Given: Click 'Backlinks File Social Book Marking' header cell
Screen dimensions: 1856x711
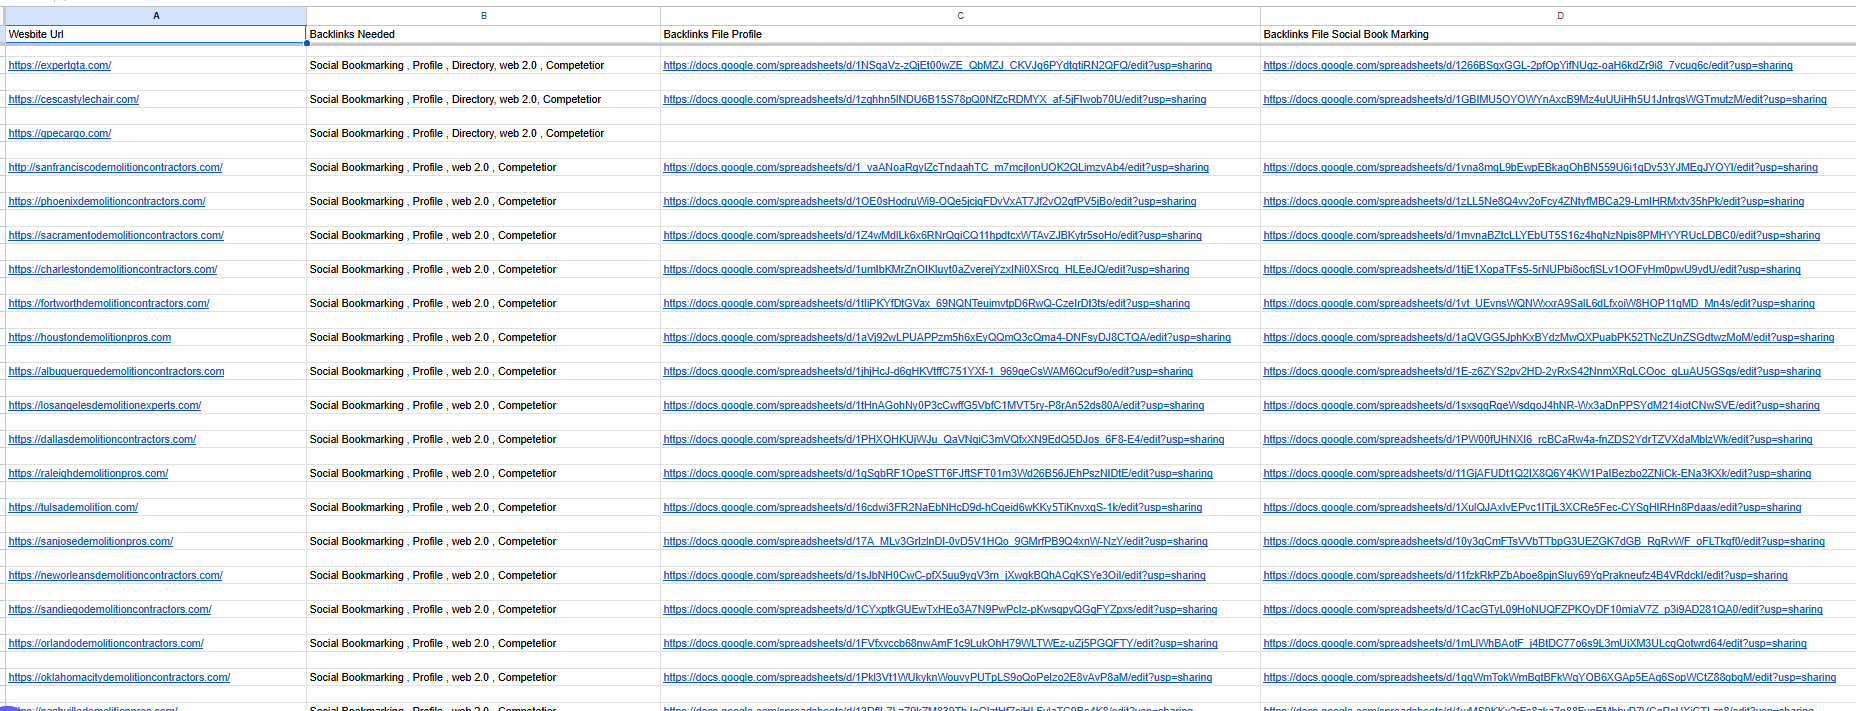Looking at the screenshot, I should [1559, 34].
